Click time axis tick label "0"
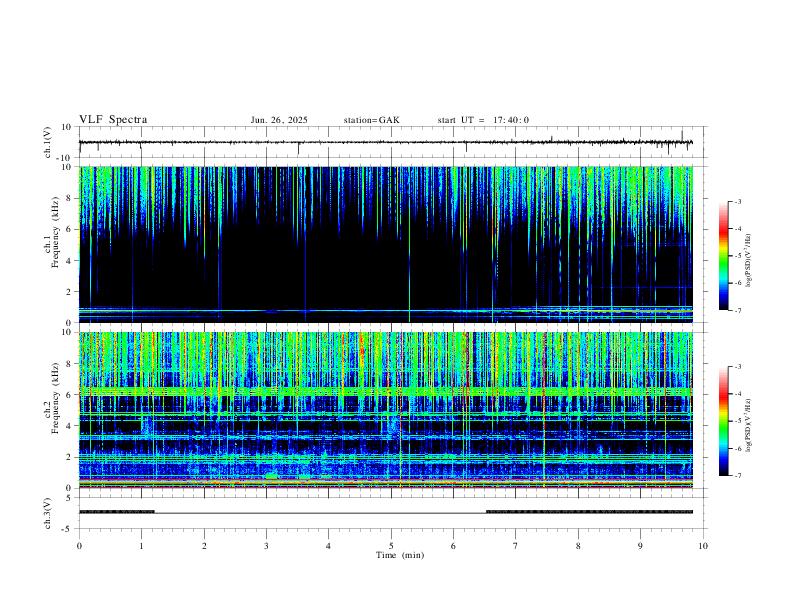Screen dimensions: 792x612 tap(79, 546)
